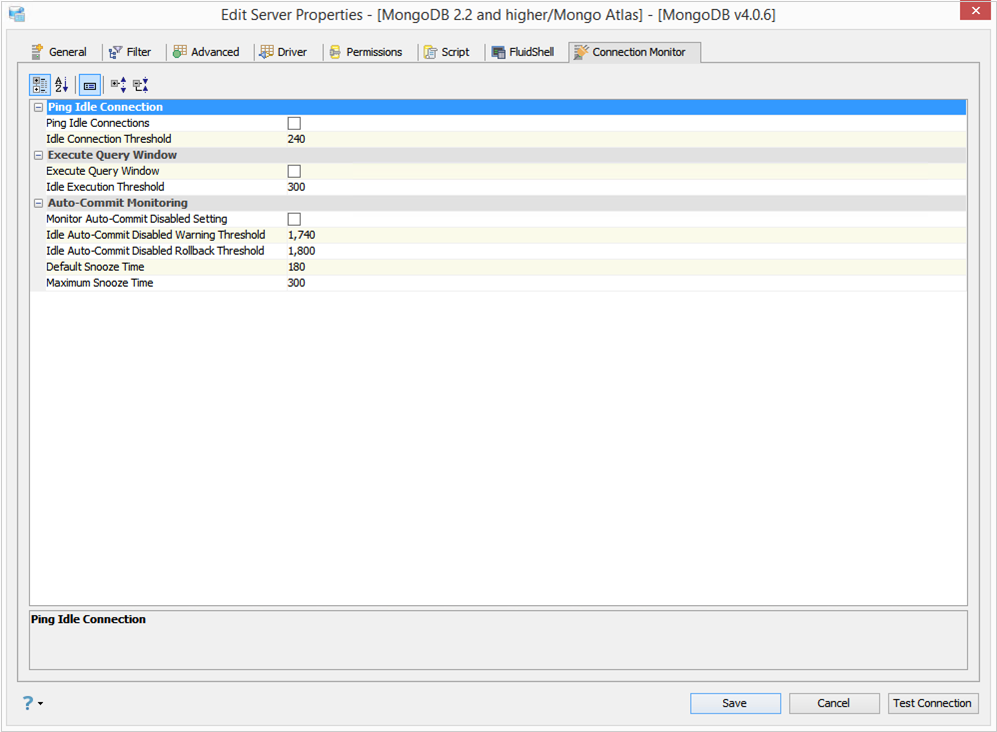
Task: Click the Expand All categories icon
Action: pyautogui.click(x=118, y=85)
